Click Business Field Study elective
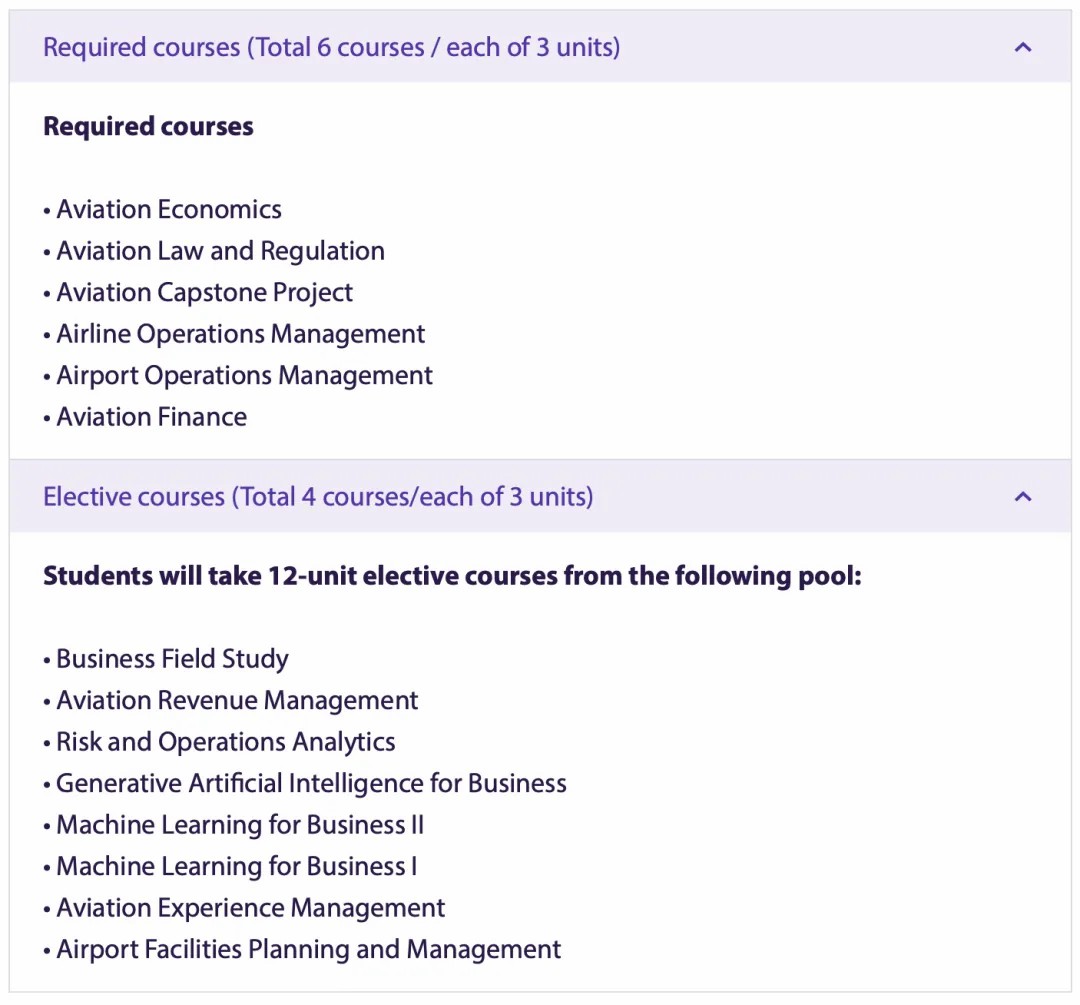 coord(172,660)
